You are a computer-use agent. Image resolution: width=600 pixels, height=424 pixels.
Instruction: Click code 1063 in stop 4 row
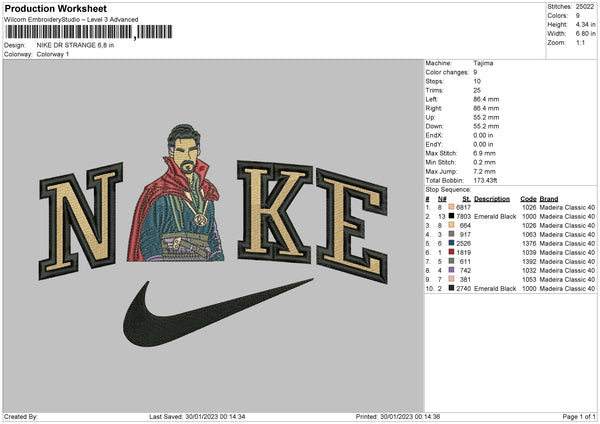point(529,234)
